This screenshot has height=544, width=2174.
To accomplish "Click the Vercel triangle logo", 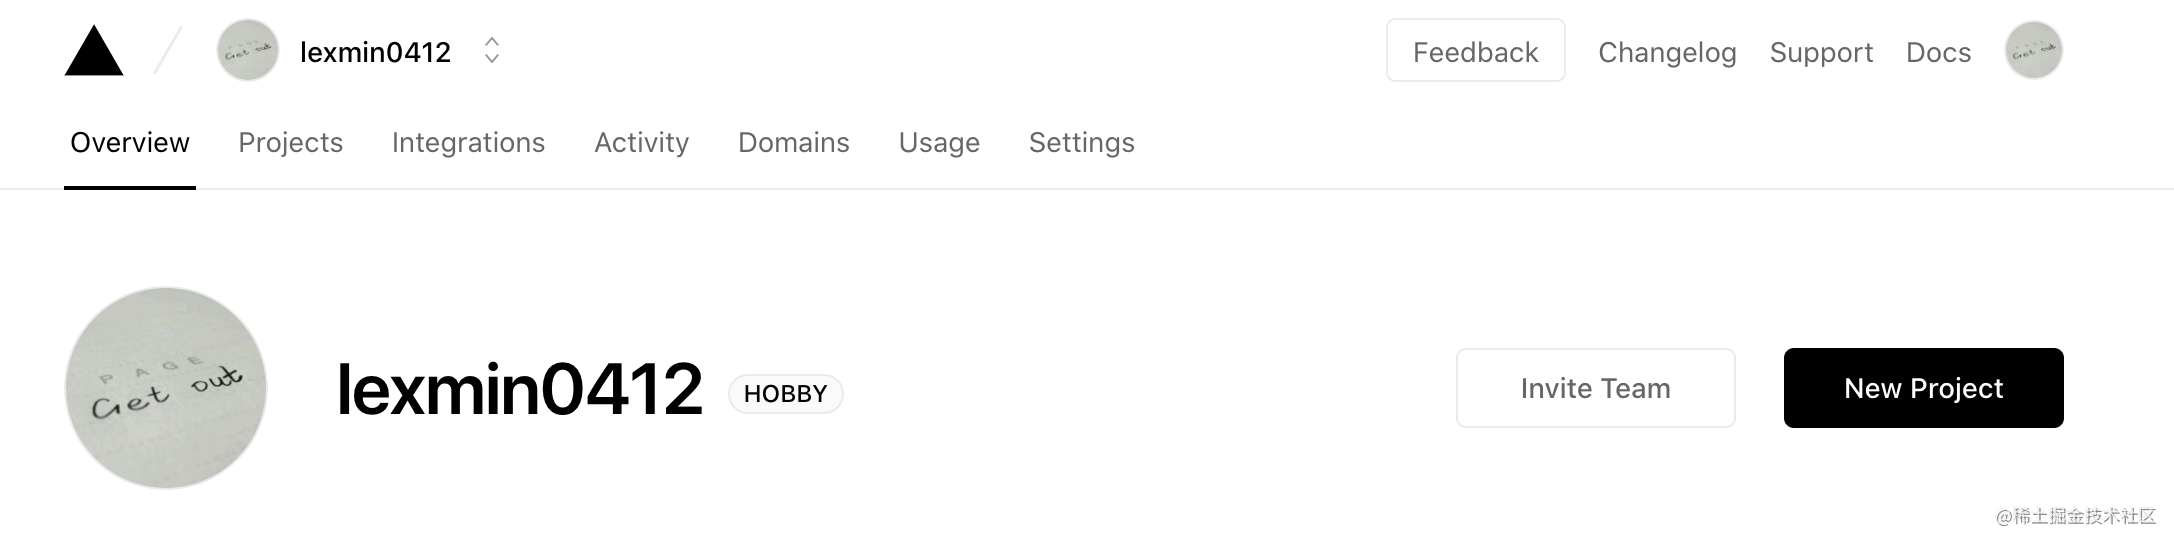I will [x=94, y=51].
